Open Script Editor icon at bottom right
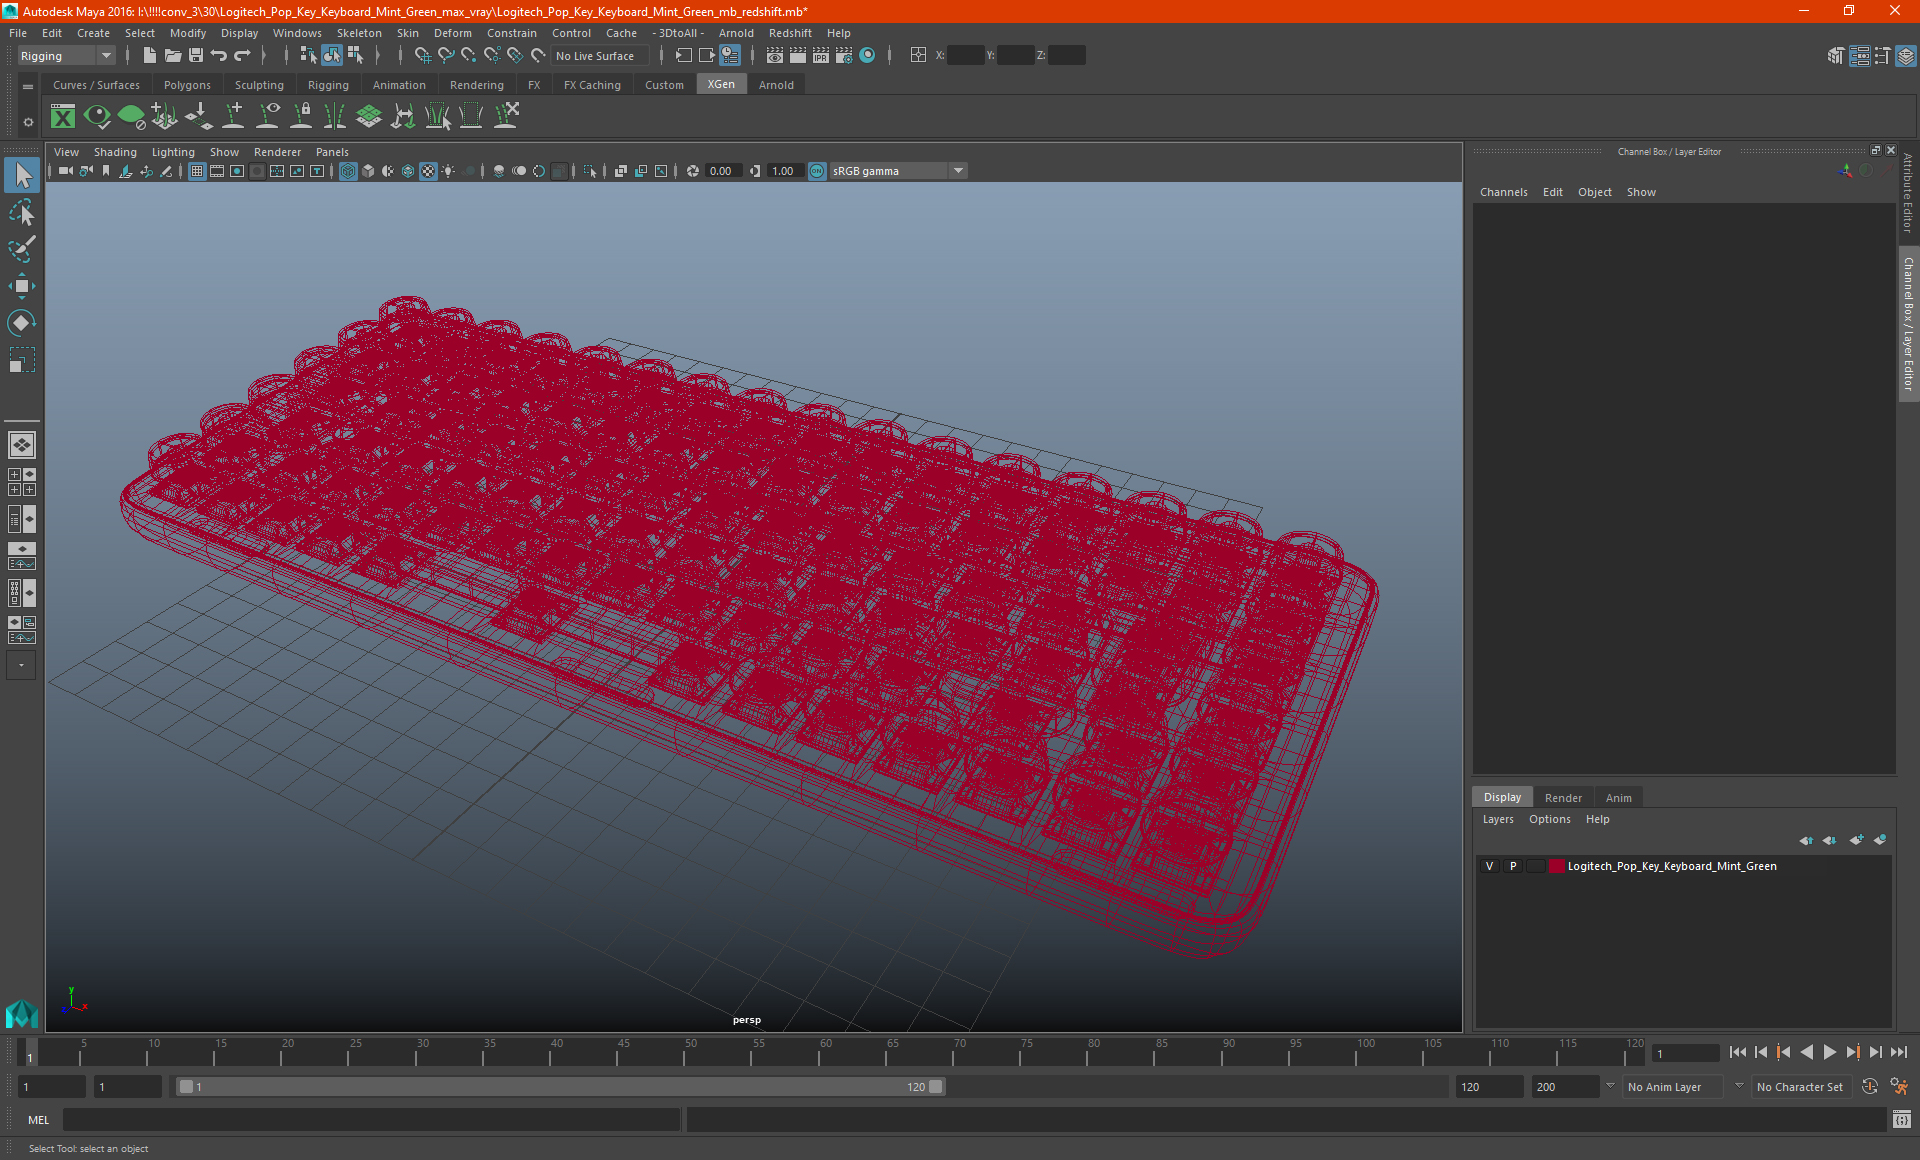This screenshot has width=1920, height=1160. [x=1902, y=1120]
